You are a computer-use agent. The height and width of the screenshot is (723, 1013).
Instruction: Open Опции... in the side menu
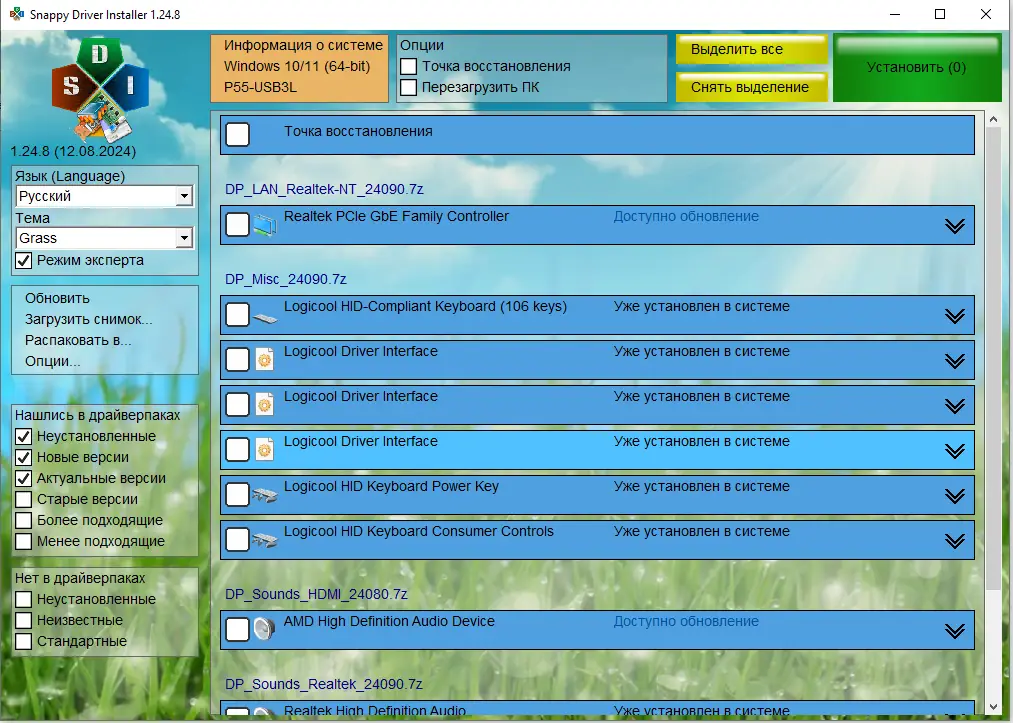pos(52,361)
